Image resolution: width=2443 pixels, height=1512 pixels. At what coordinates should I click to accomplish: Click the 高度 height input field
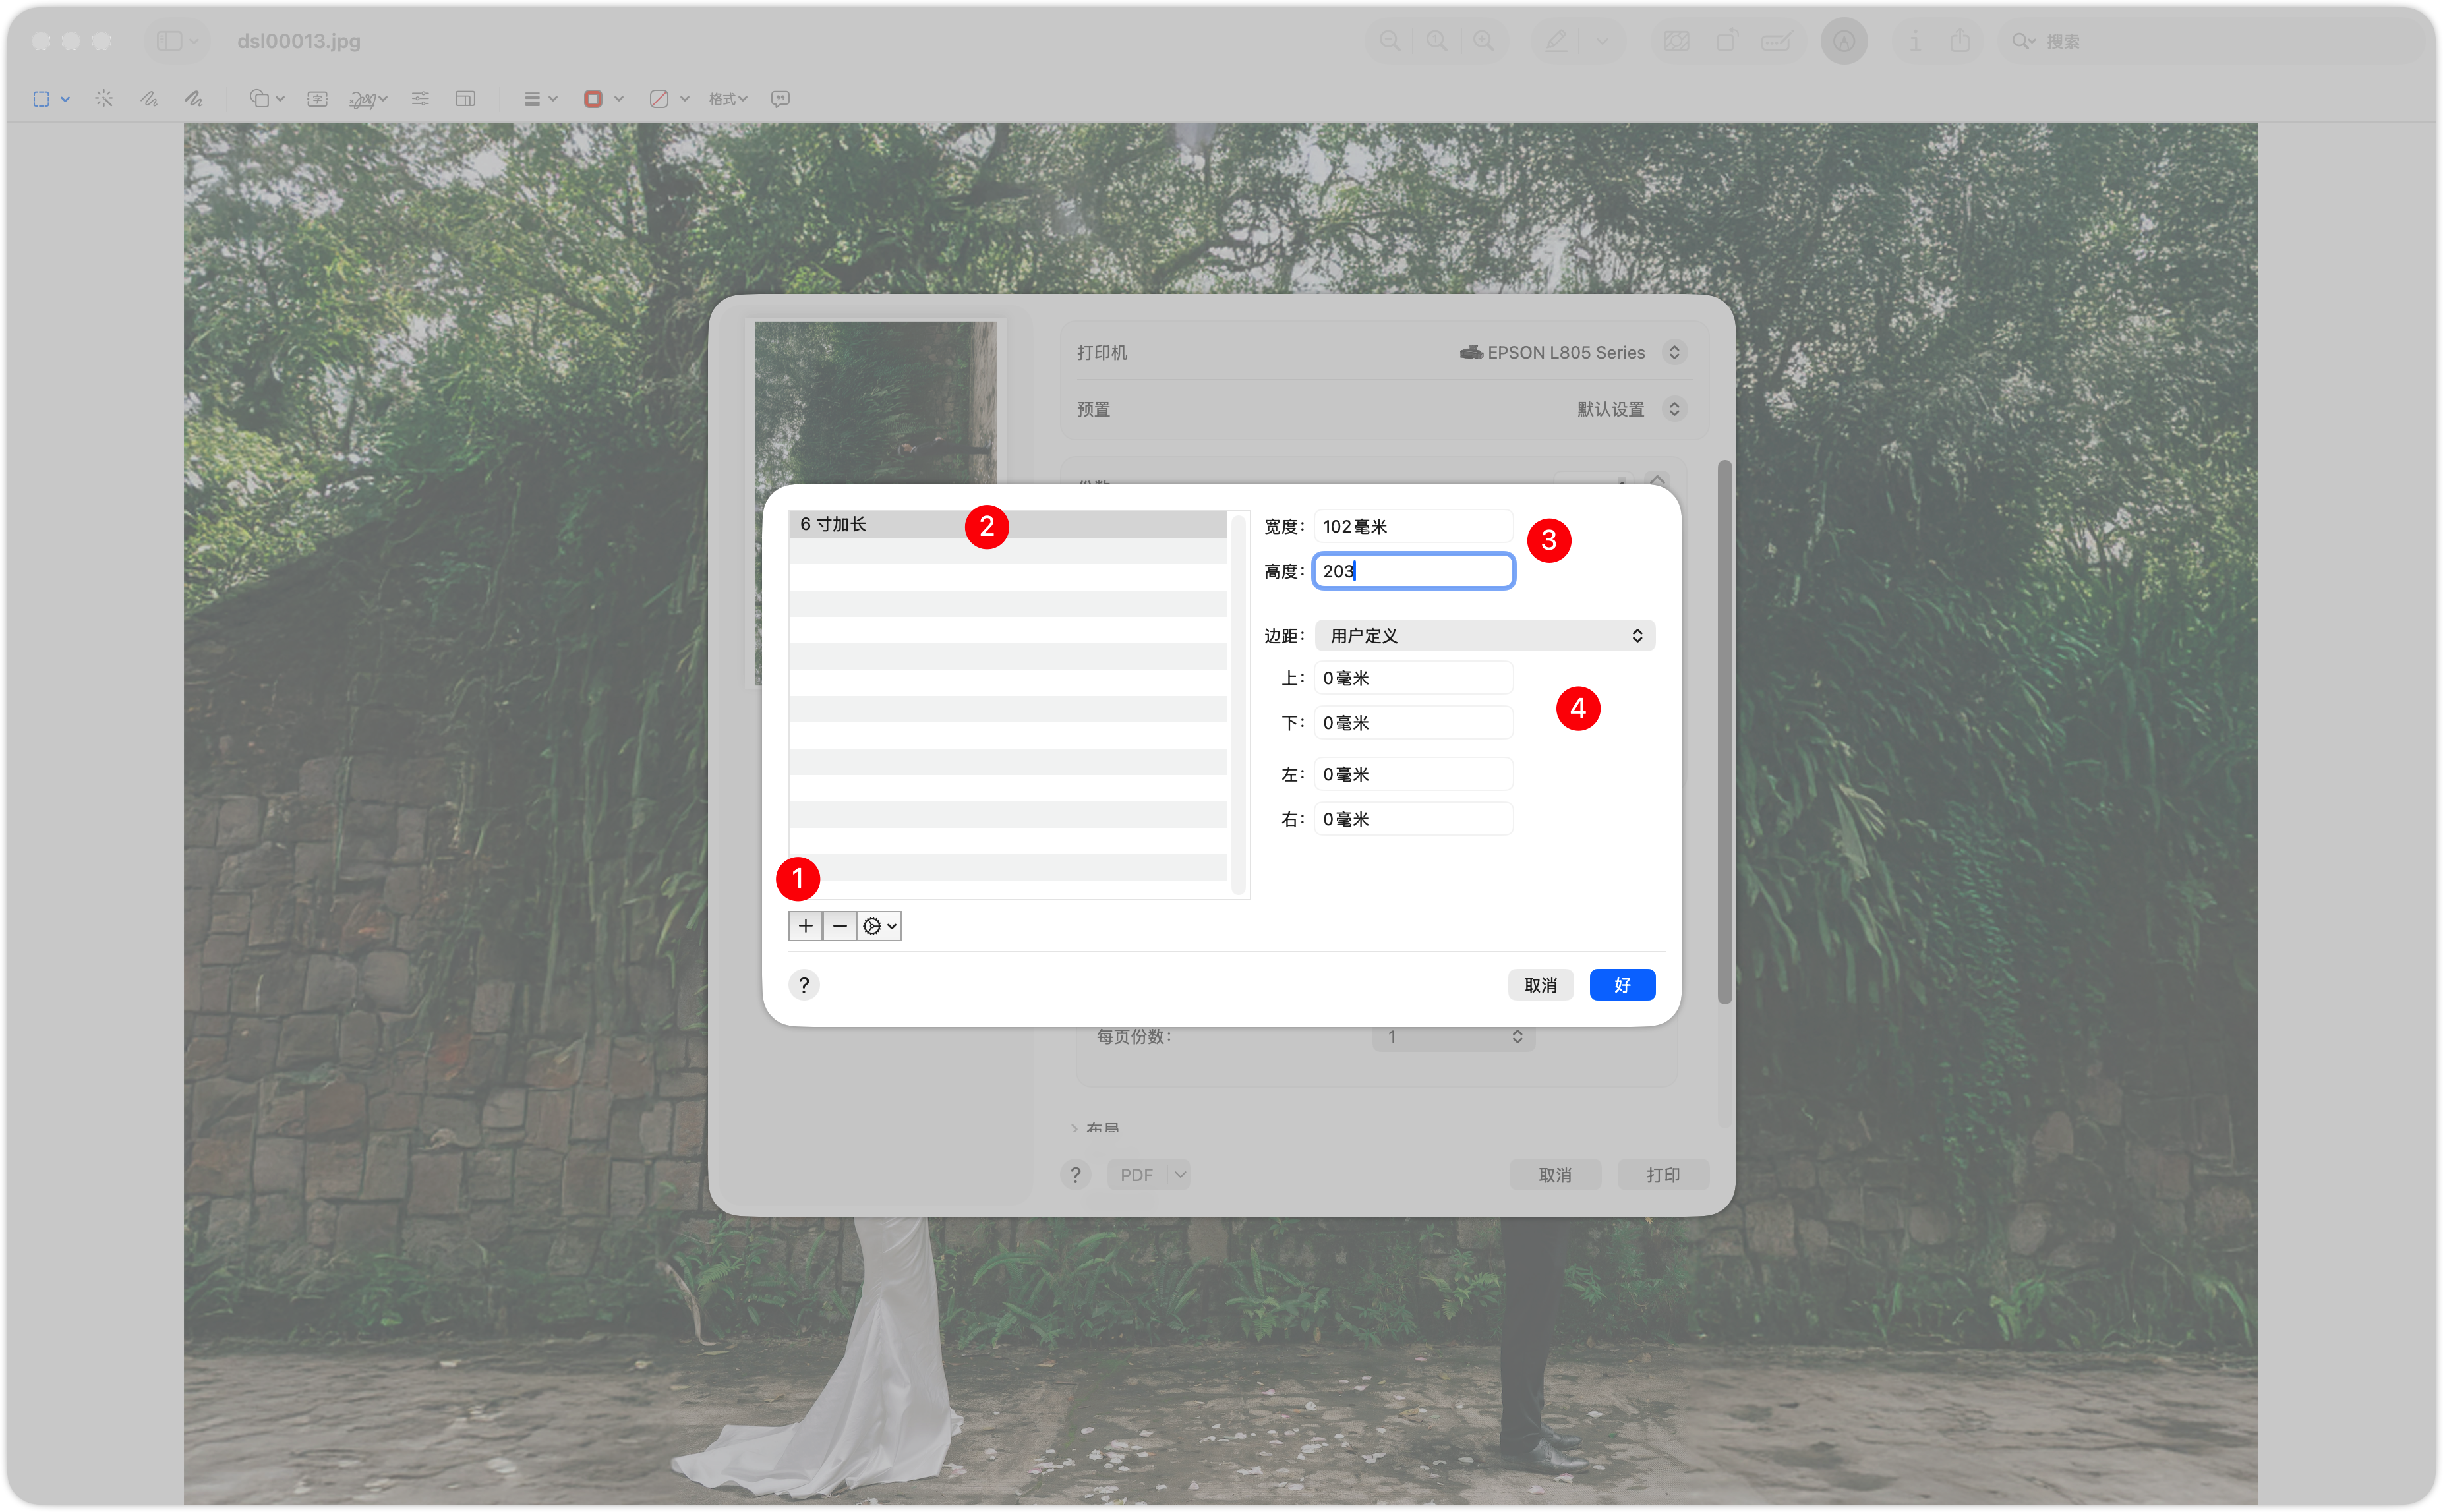(1413, 571)
